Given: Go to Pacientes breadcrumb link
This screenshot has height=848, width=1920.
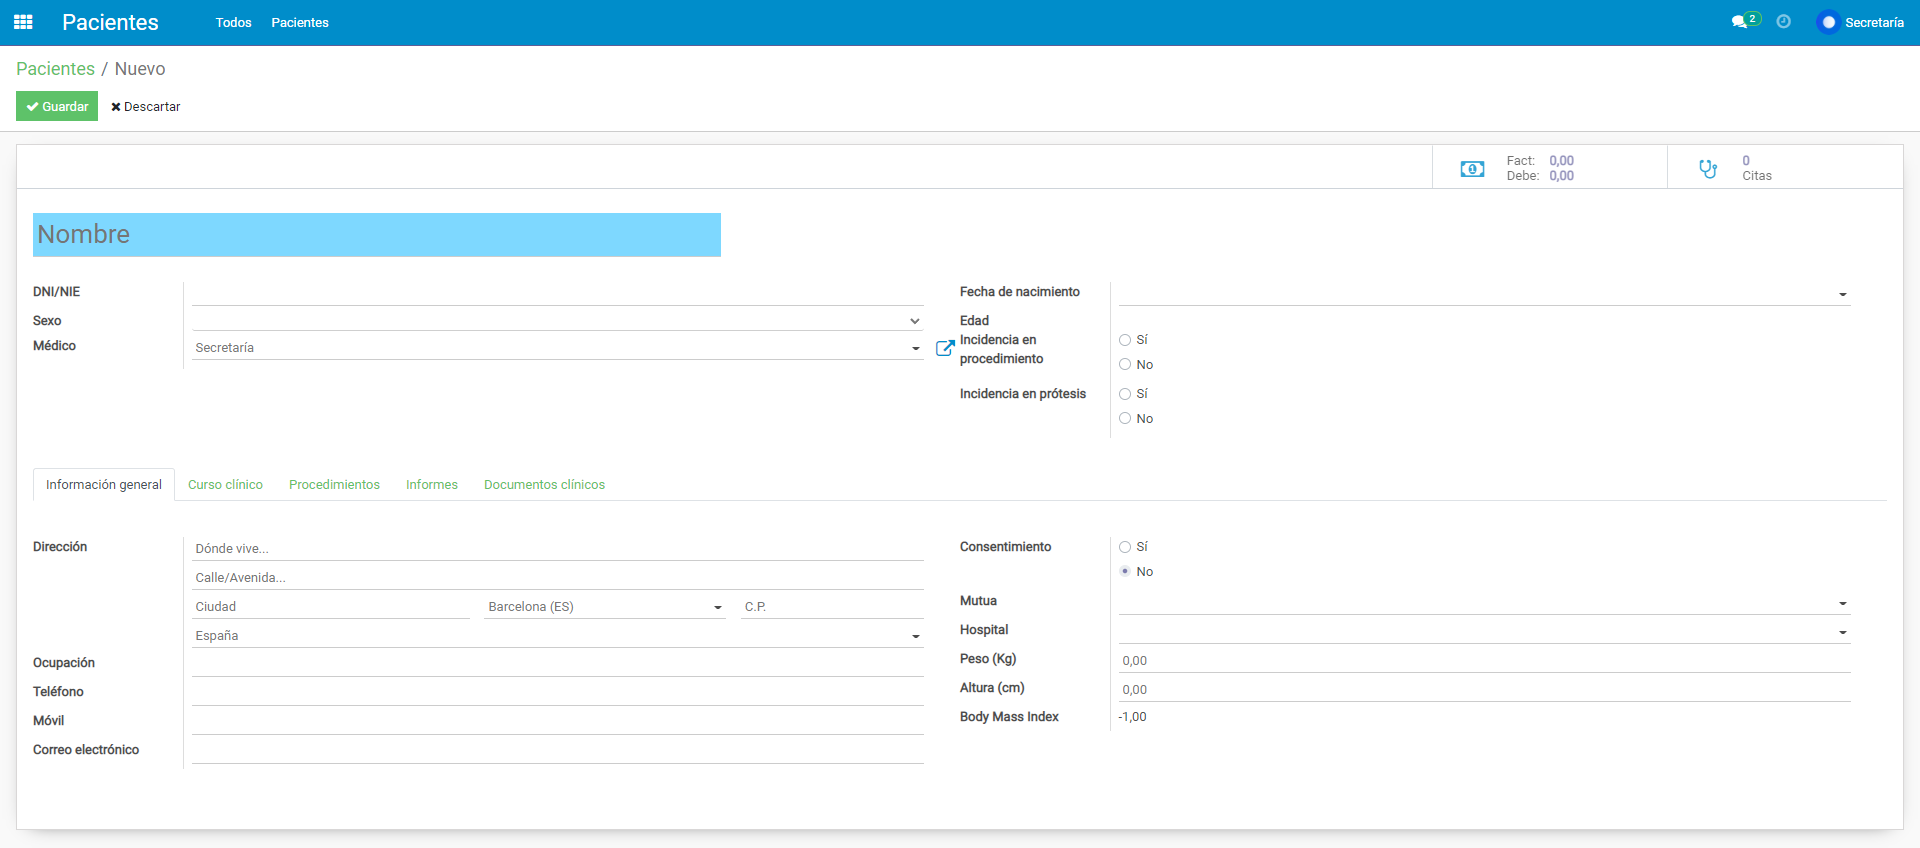Looking at the screenshot, I should 55,69.
